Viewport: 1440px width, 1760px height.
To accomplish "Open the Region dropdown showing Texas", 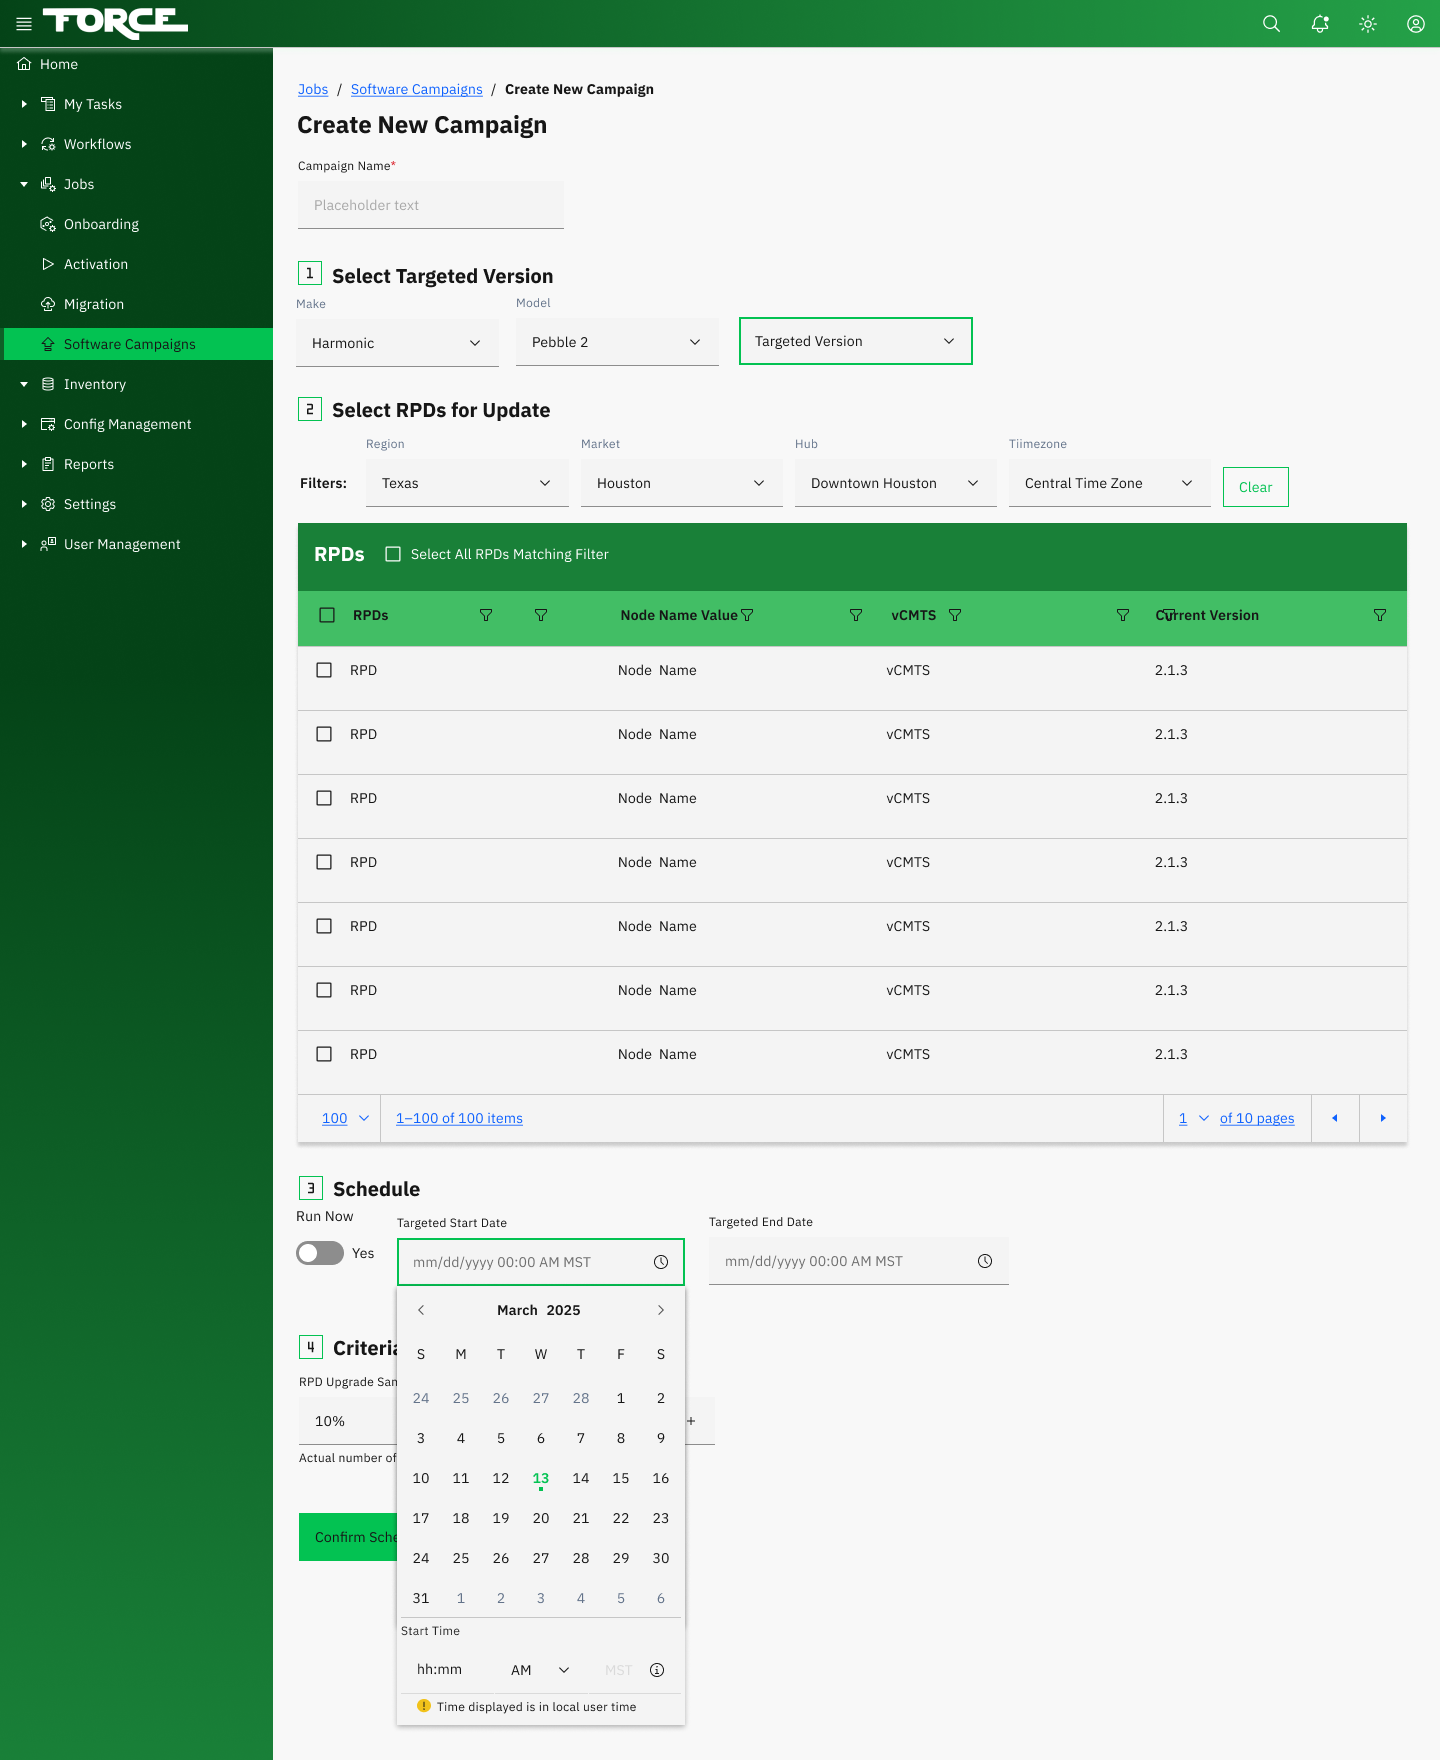I will coord(467,483).
